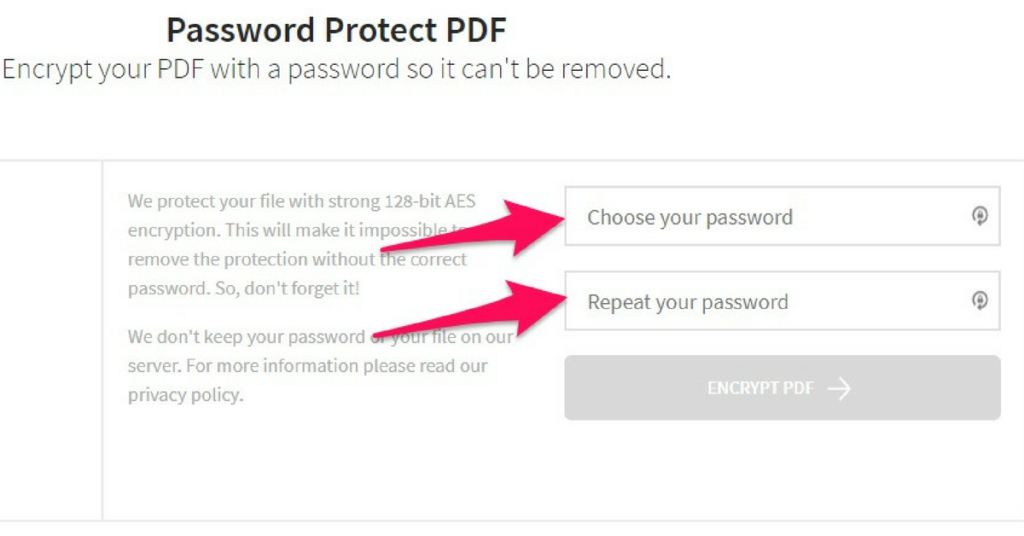
Task: Click the blank area below Encrypt PDF button
Action: pyautogui.click(x=782, y=470)
